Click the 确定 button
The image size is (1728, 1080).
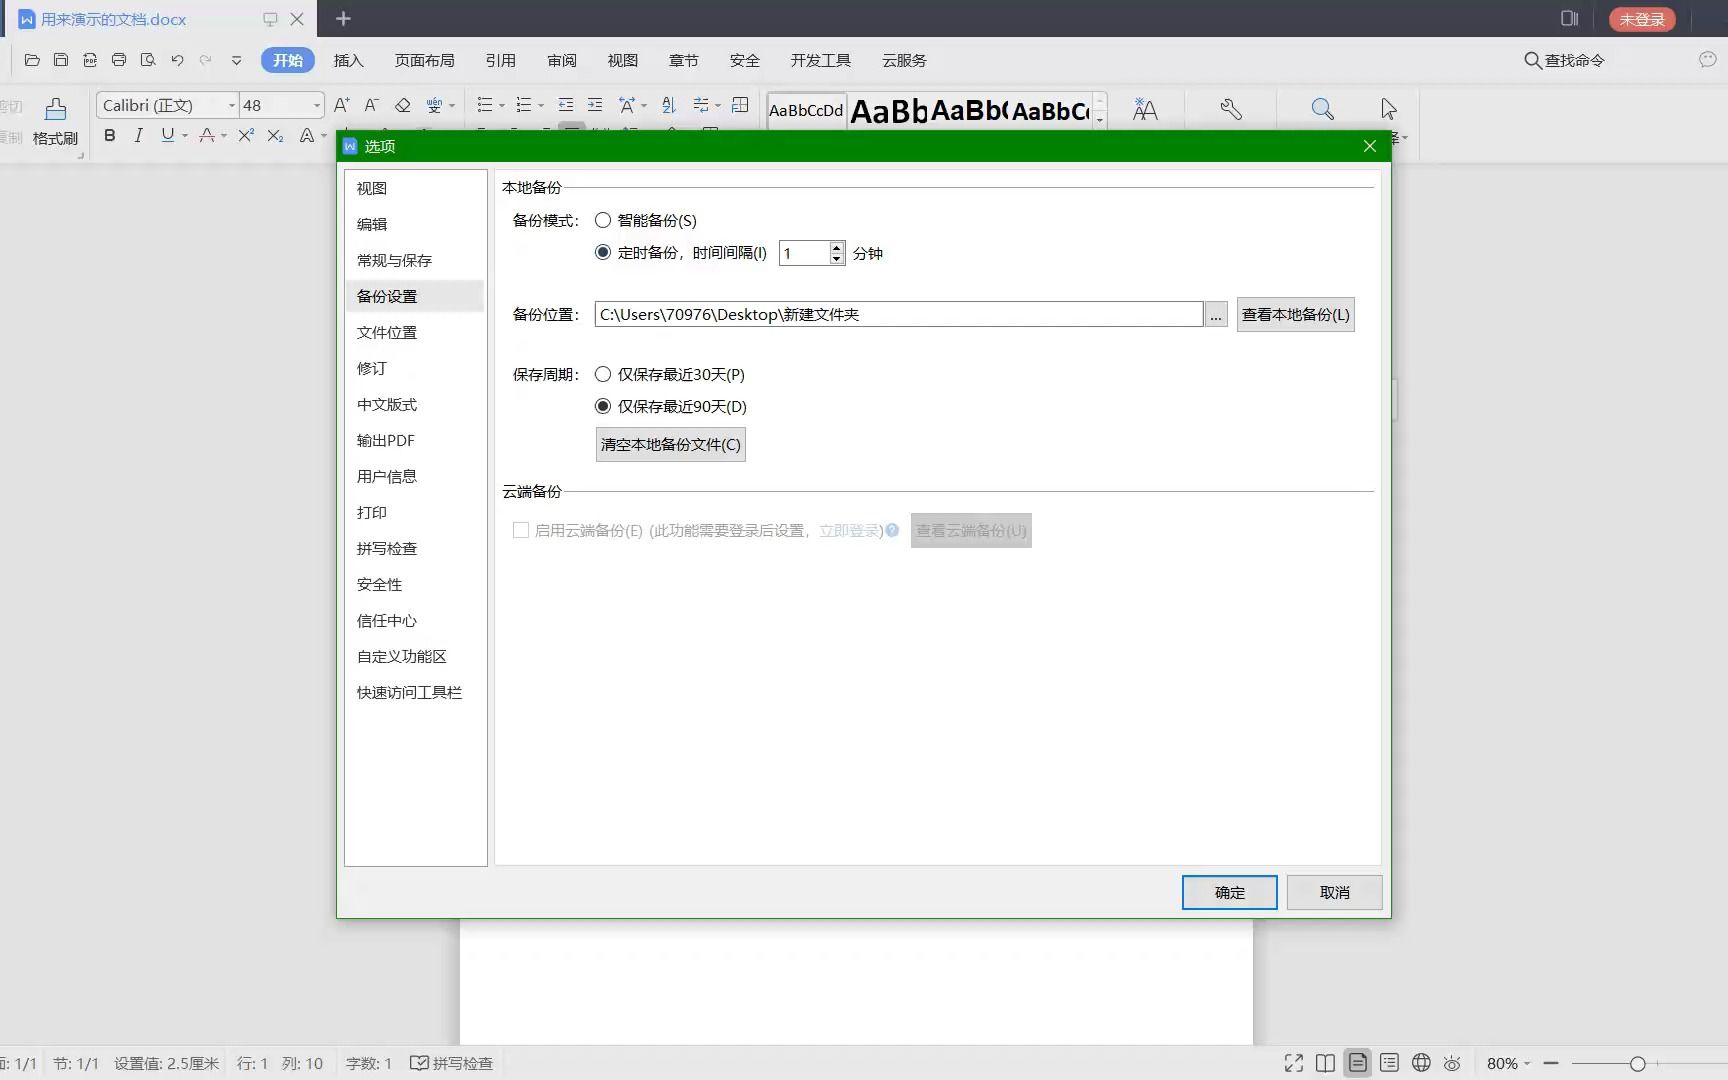[1229, 892]
